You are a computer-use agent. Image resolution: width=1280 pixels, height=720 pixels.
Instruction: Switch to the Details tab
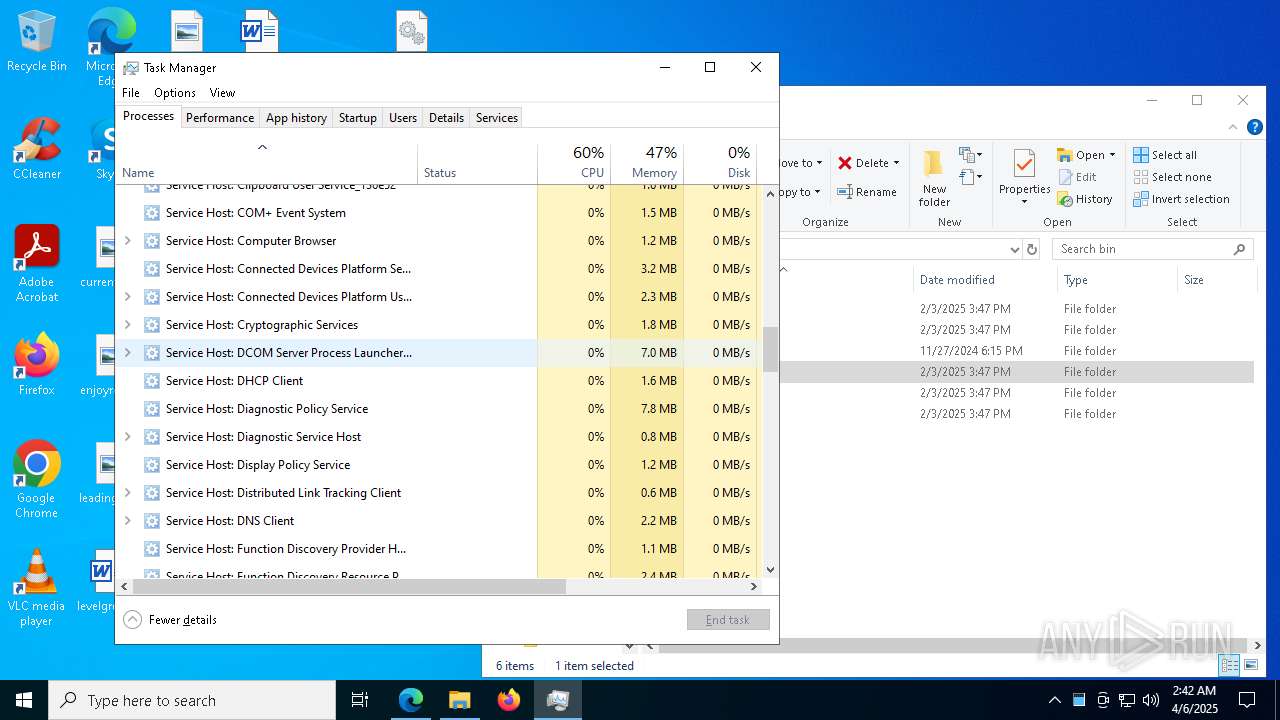coord(446,118)
